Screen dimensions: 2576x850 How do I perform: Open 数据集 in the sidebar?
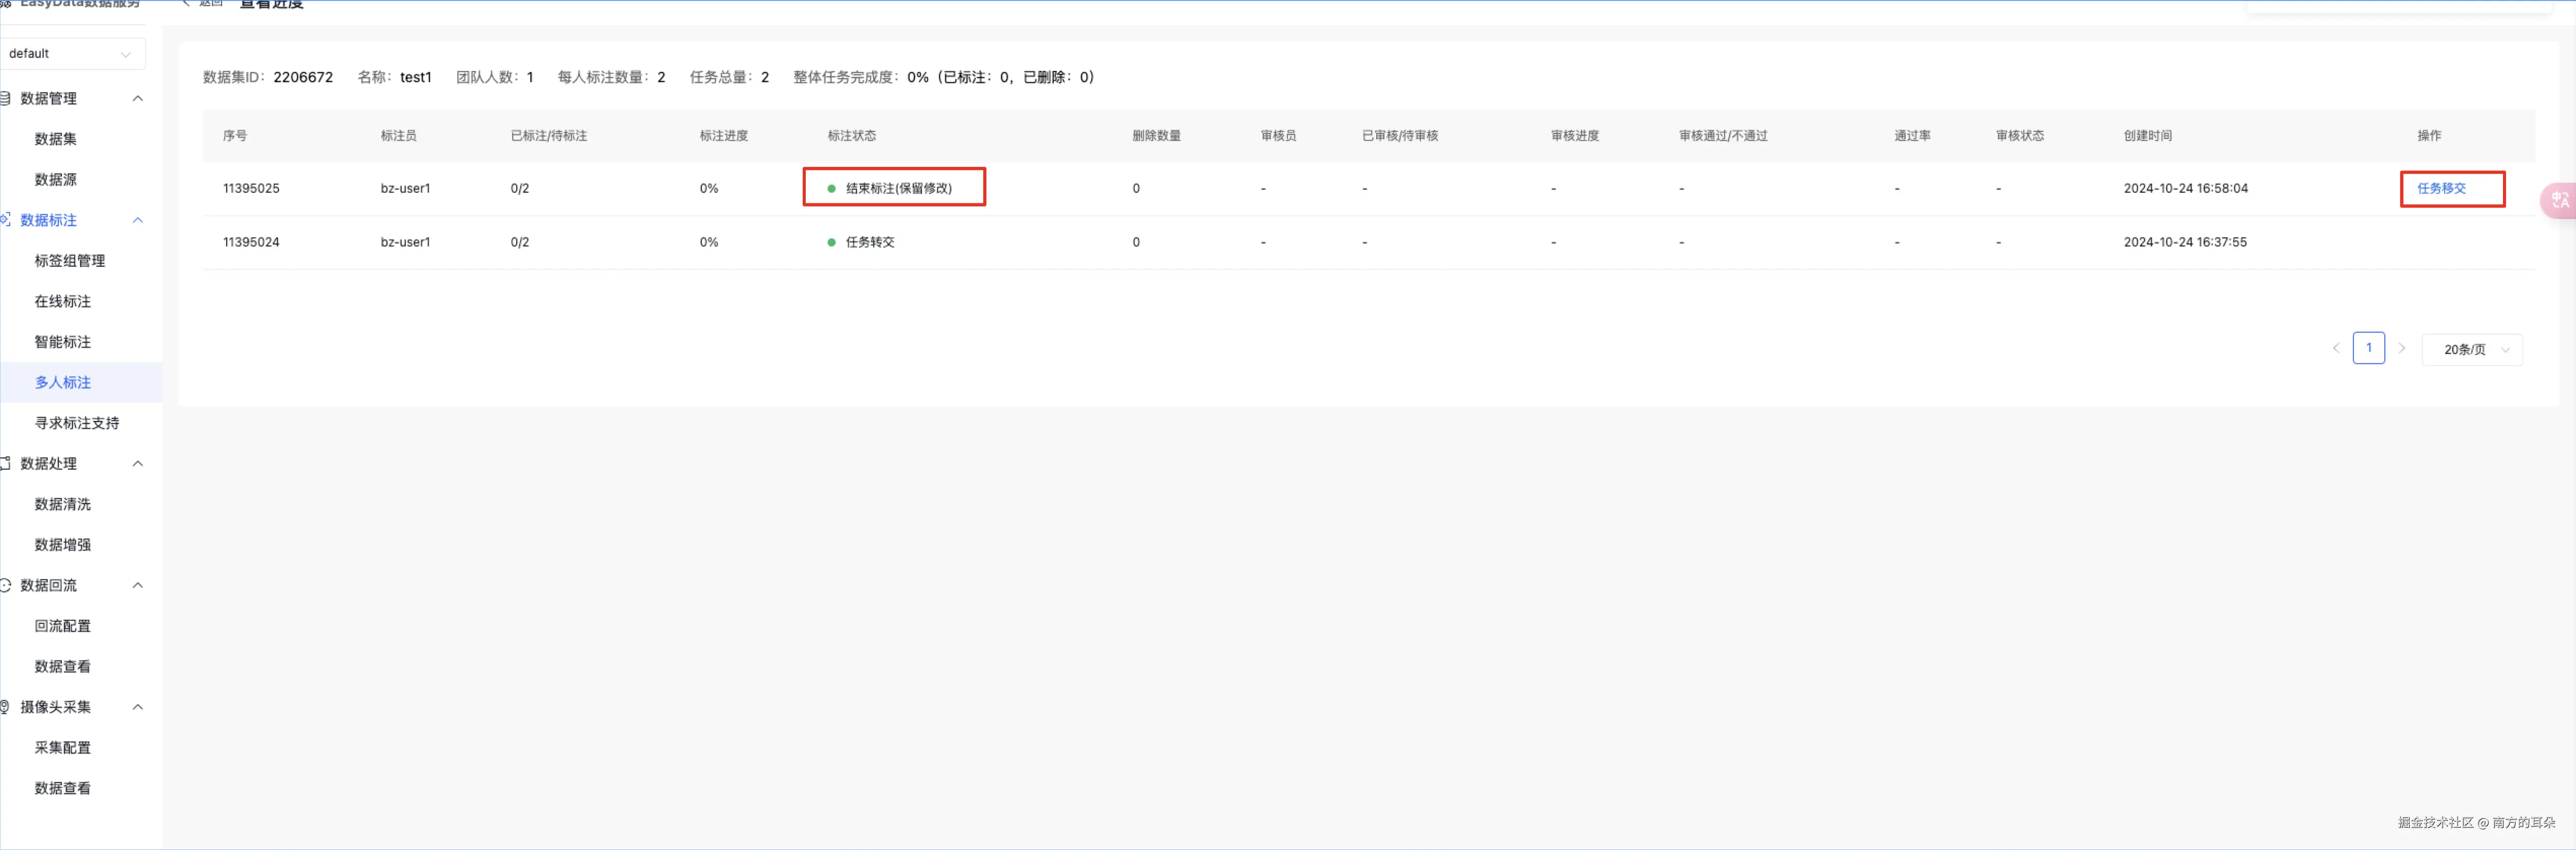pos(56,139)
